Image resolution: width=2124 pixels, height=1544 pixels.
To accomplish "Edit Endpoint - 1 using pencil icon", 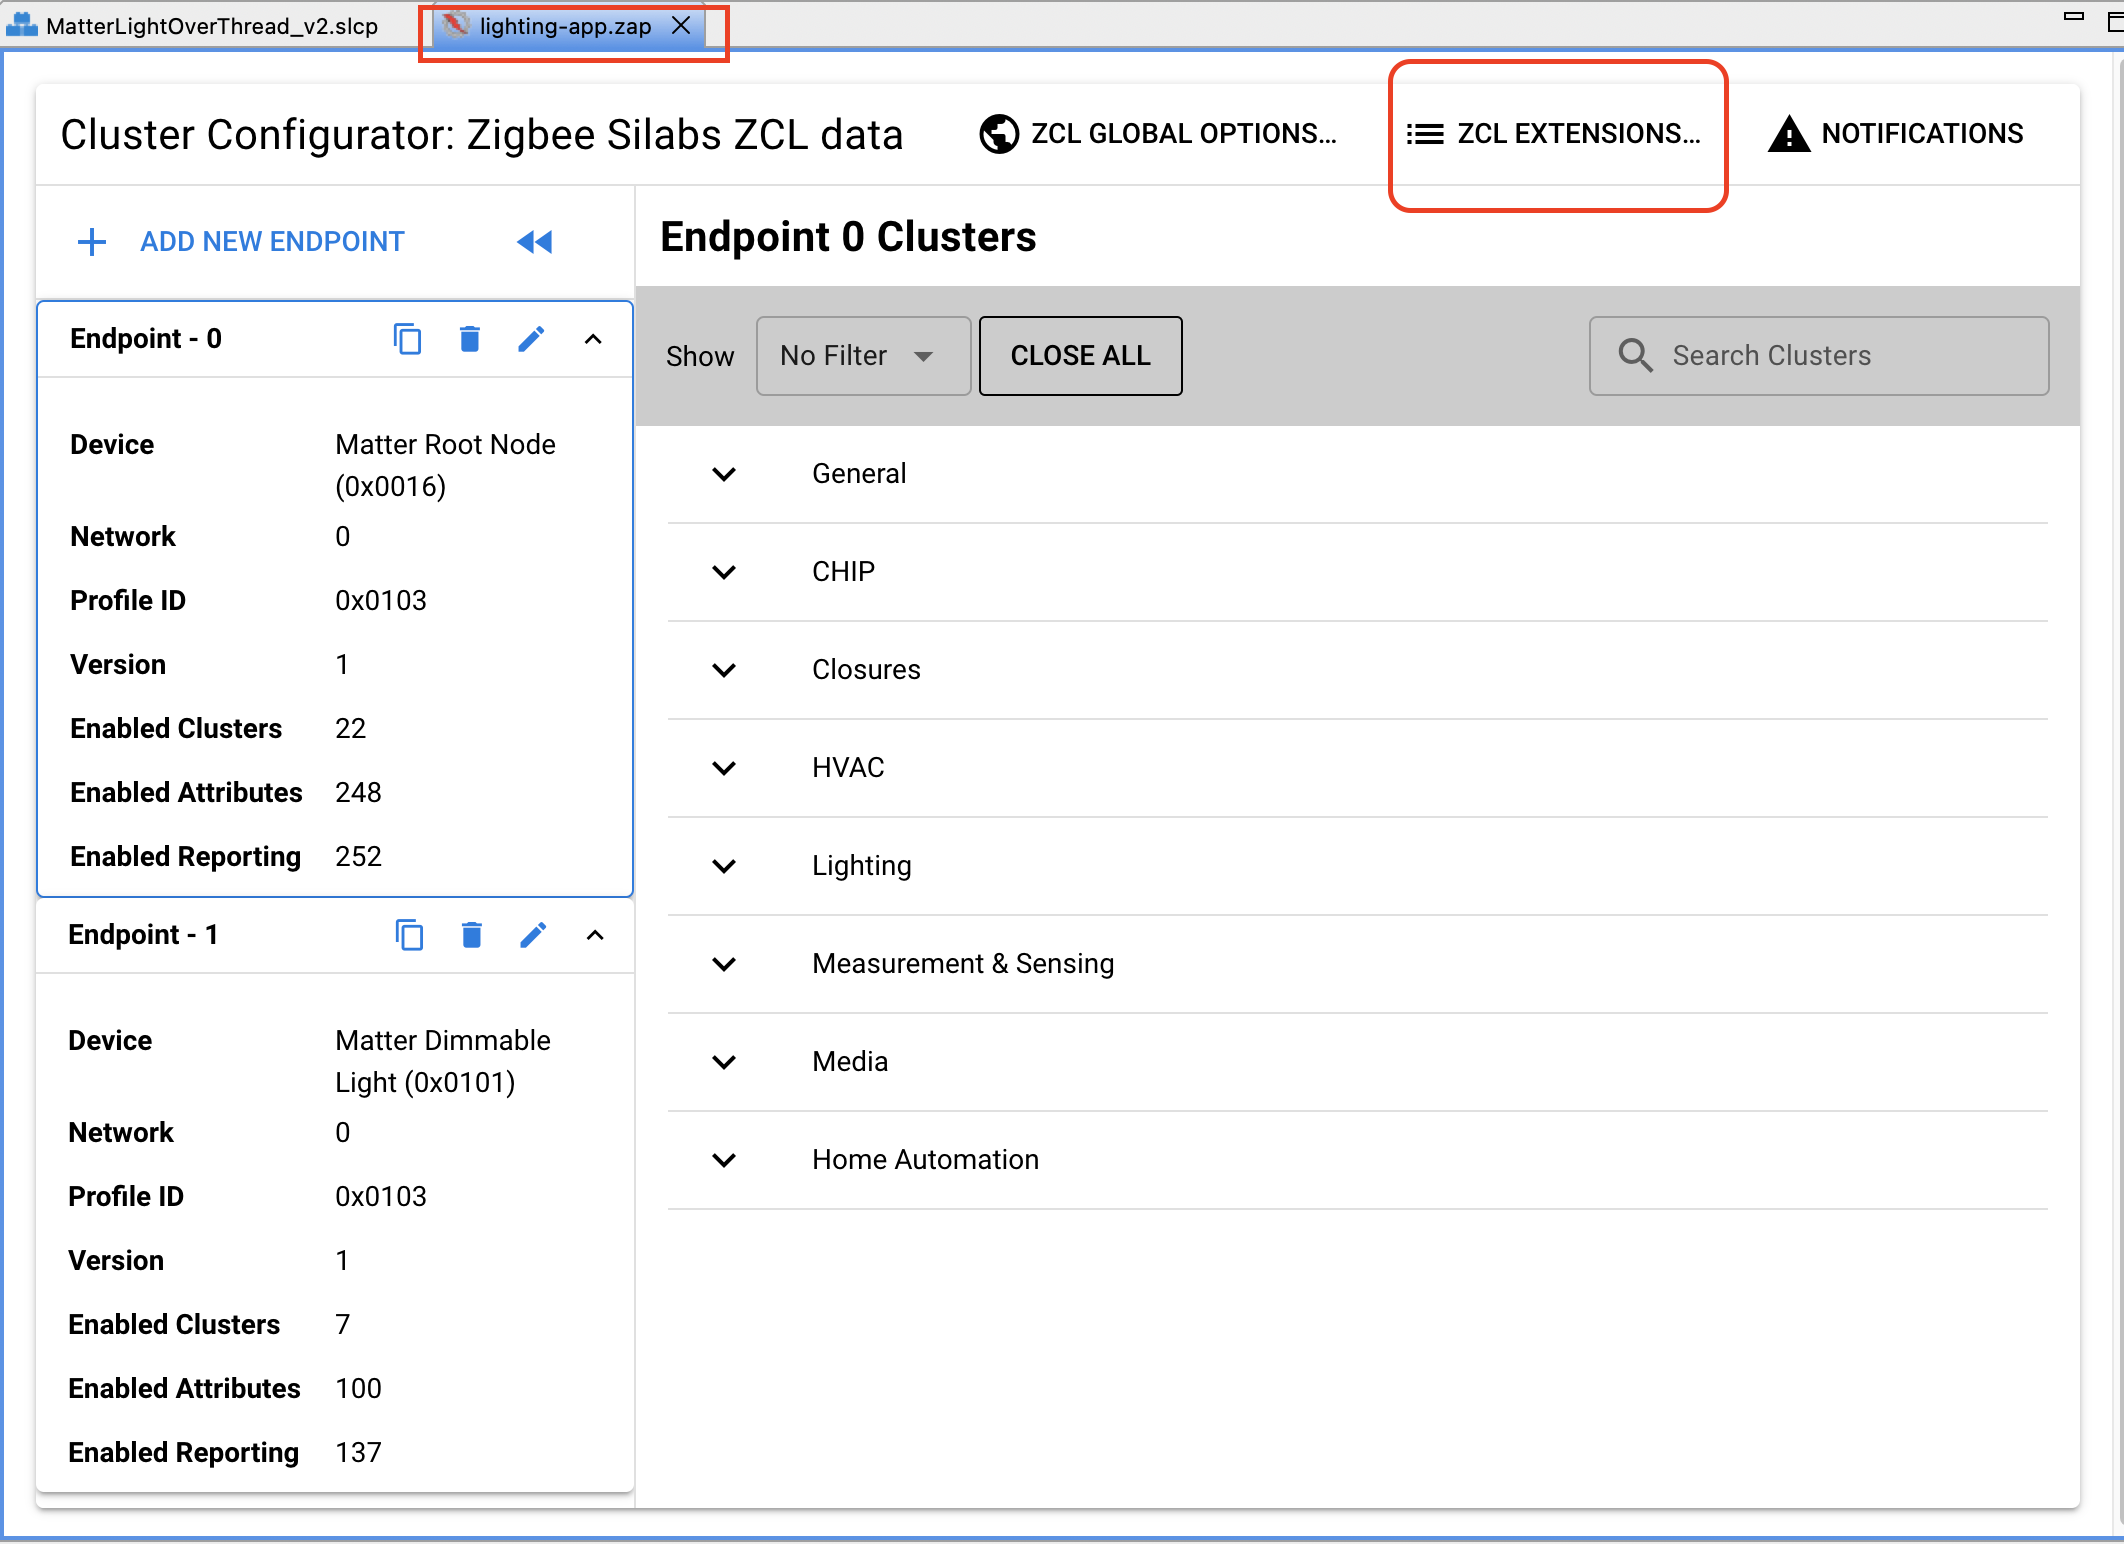I will [x=534, y=935].
